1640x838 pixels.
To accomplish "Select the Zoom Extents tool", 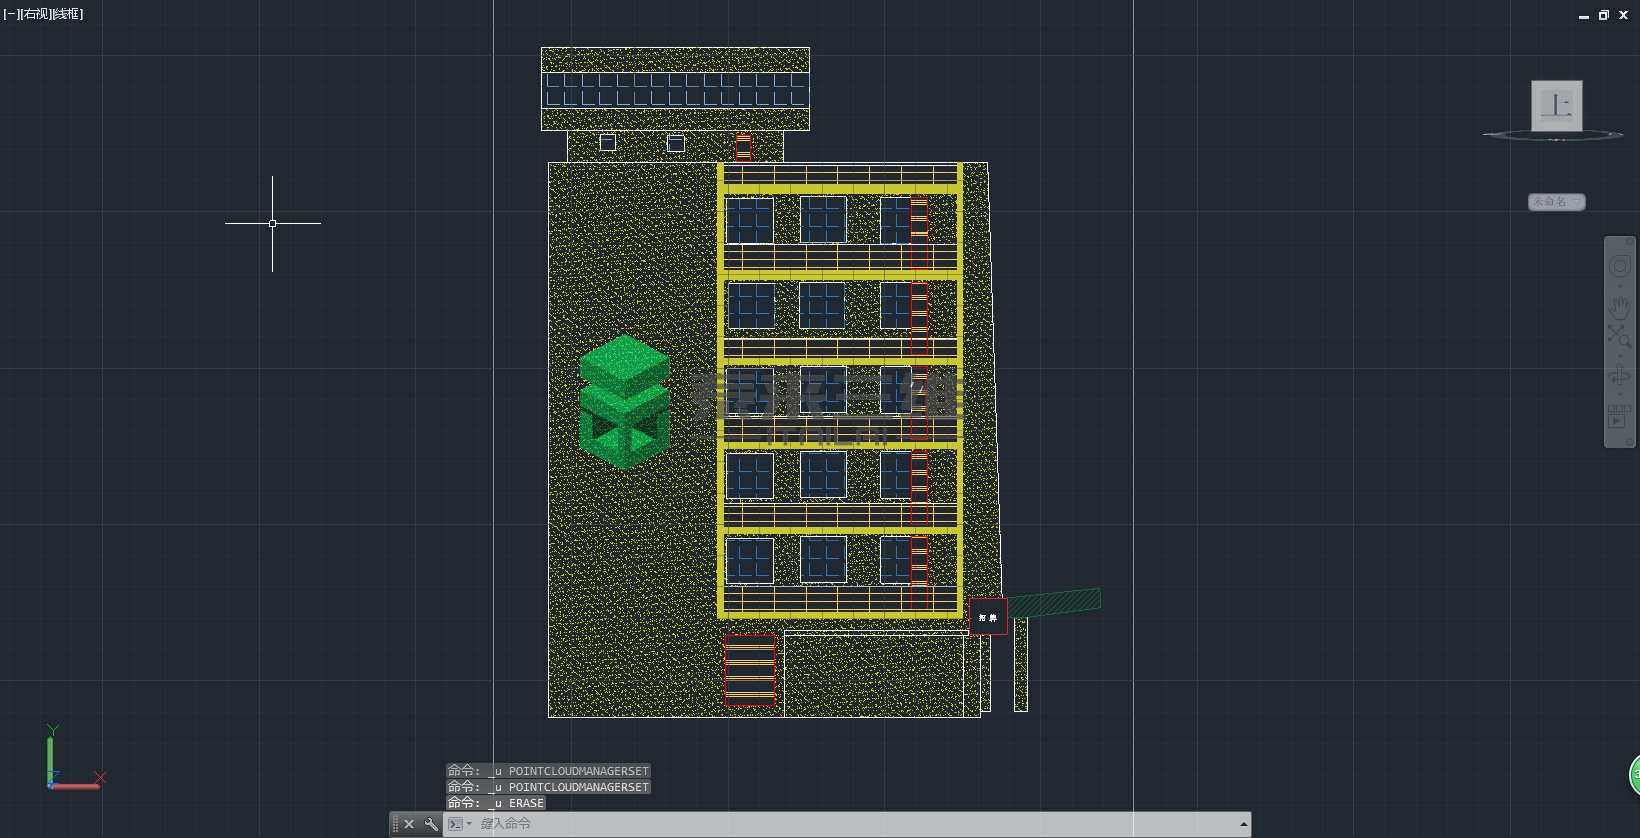I will (x=1619, y=336).
